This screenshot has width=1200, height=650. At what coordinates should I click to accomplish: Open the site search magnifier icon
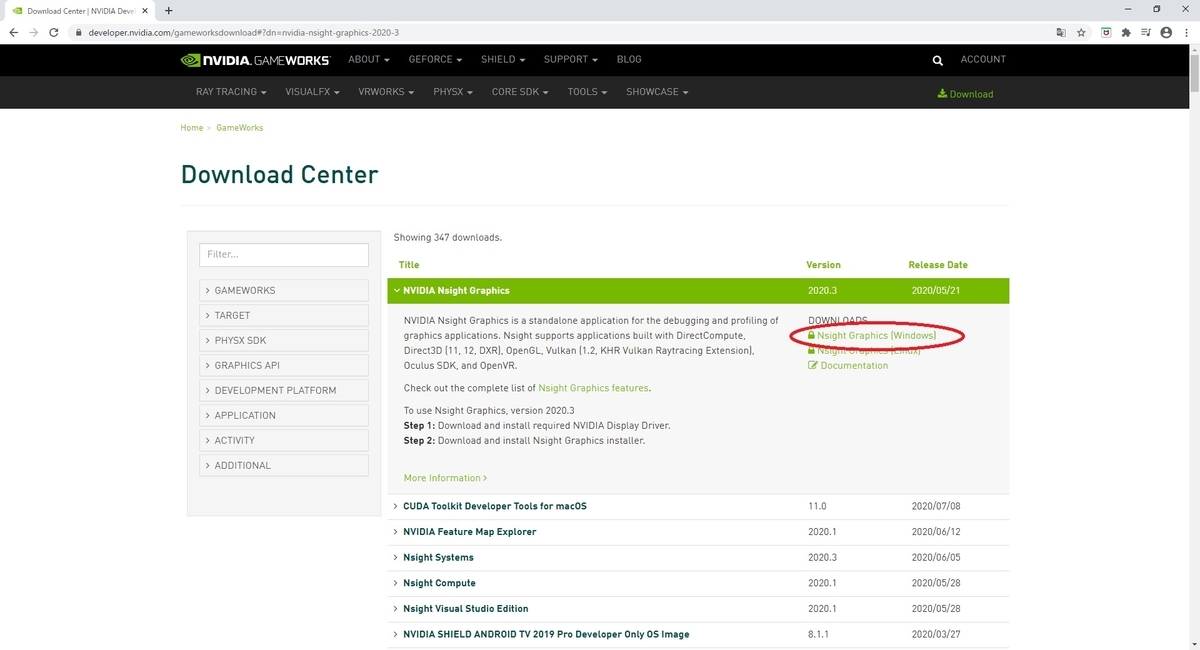tap(937, 60)
